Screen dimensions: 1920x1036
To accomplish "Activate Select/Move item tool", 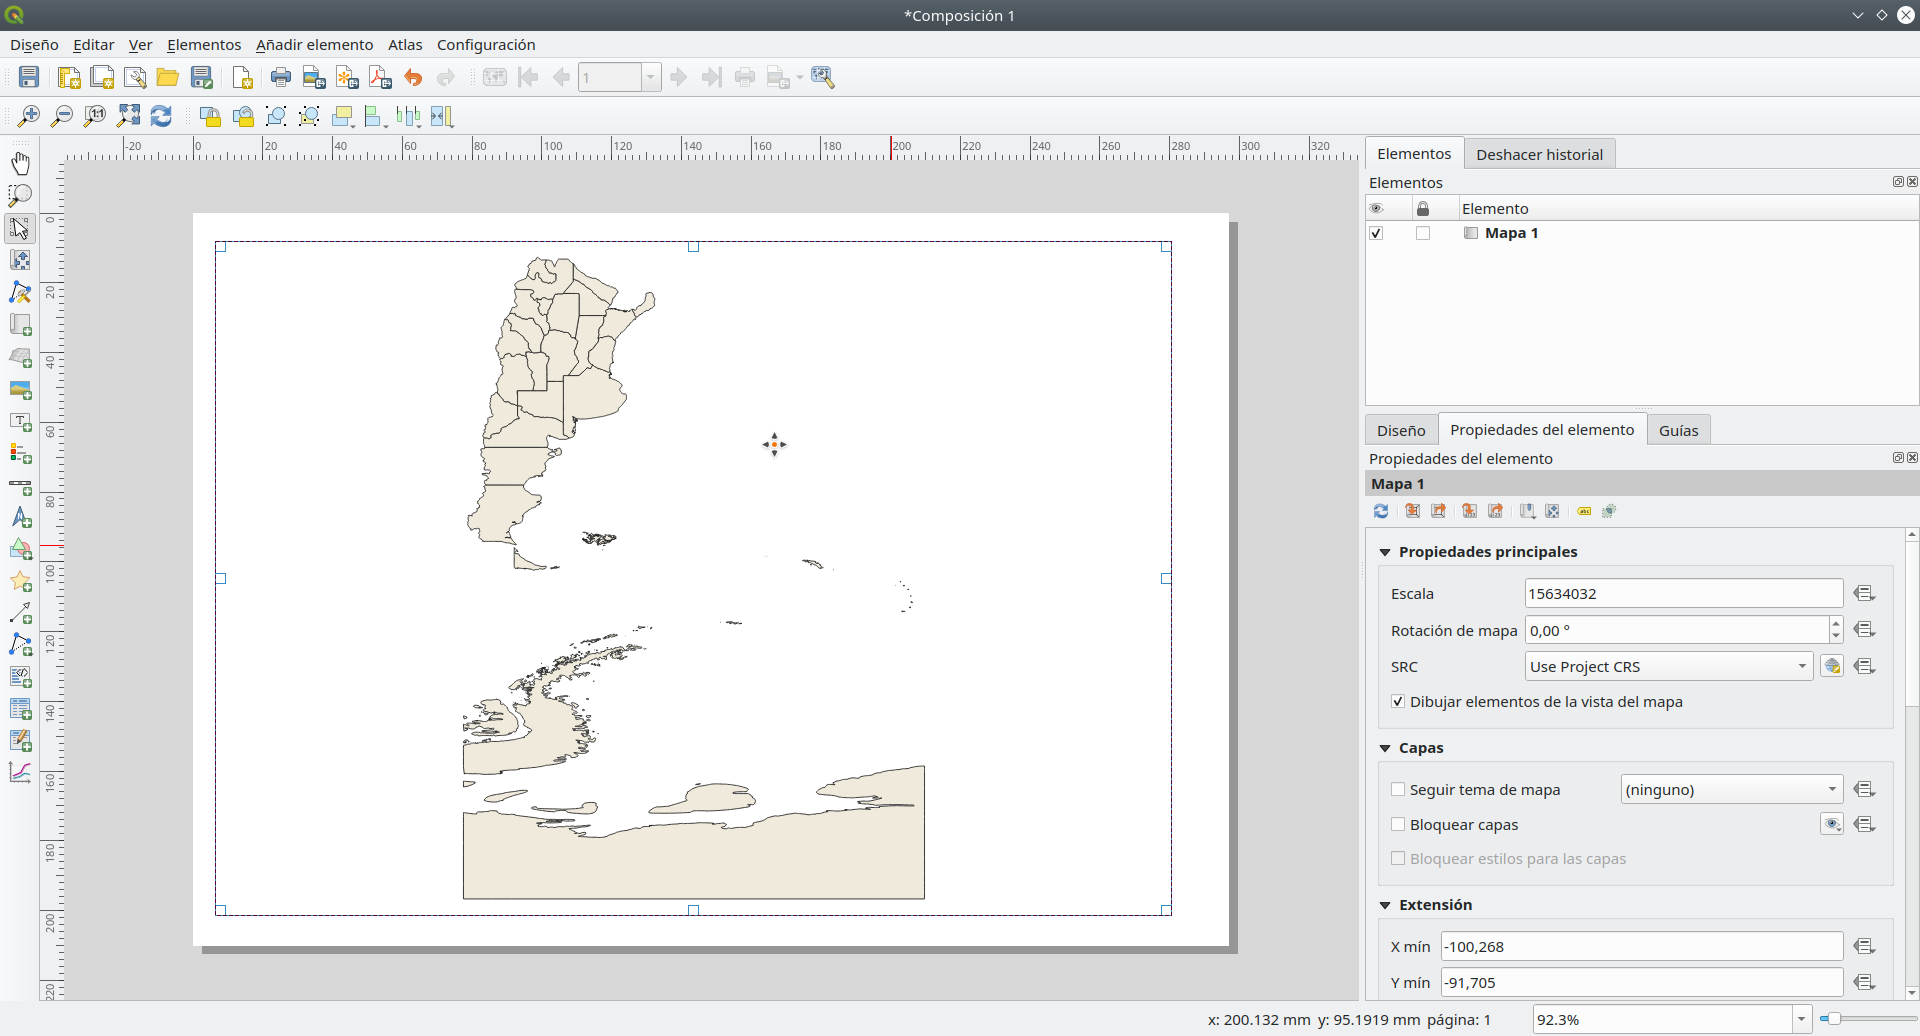I will 20,228.
